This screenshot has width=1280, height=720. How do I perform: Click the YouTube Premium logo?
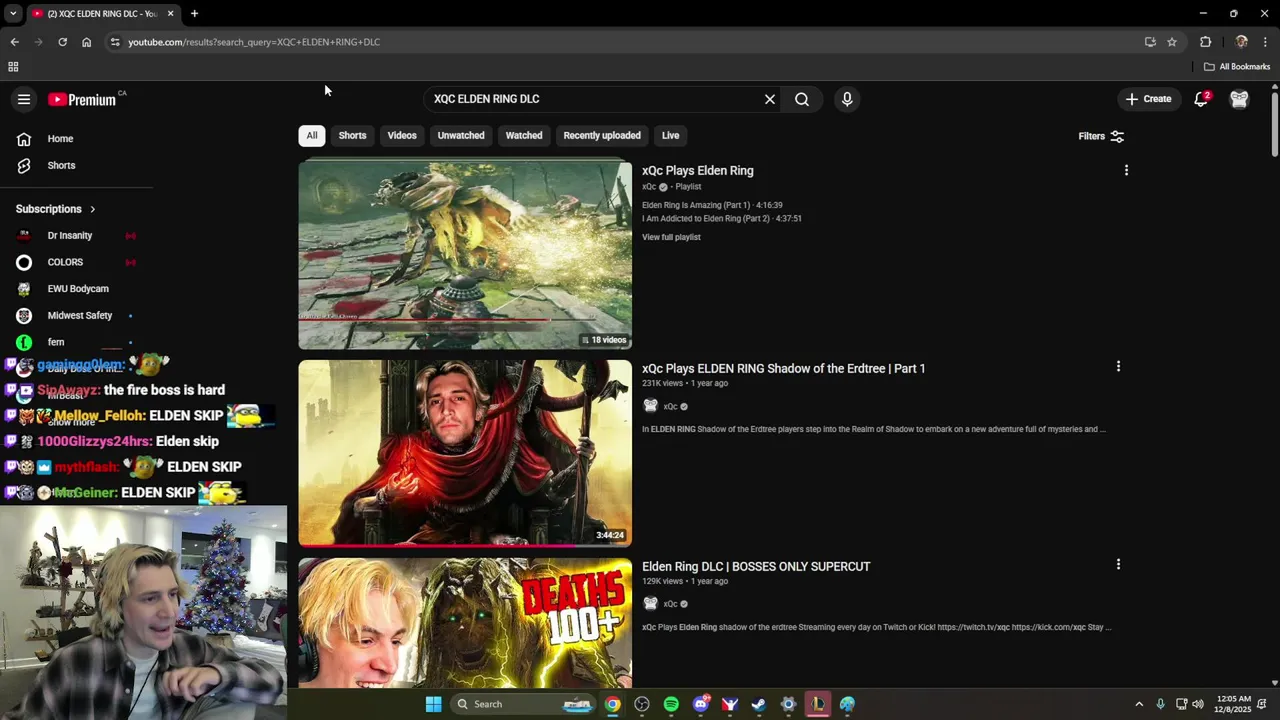[x=83, y=99]
